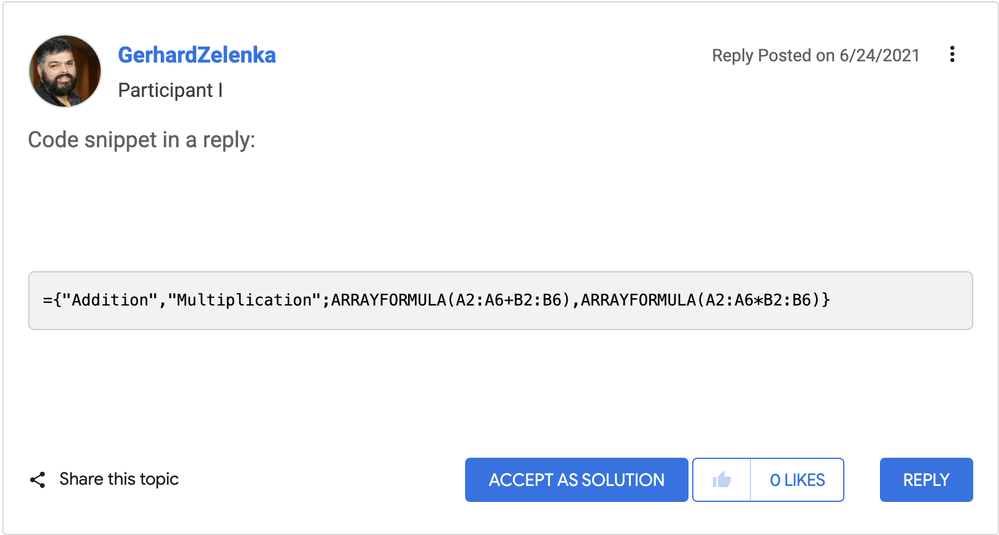Click the Reply Posted on 6/24/2021 date
This screenshot has height=535, width=999.
[x=816, y=55]
